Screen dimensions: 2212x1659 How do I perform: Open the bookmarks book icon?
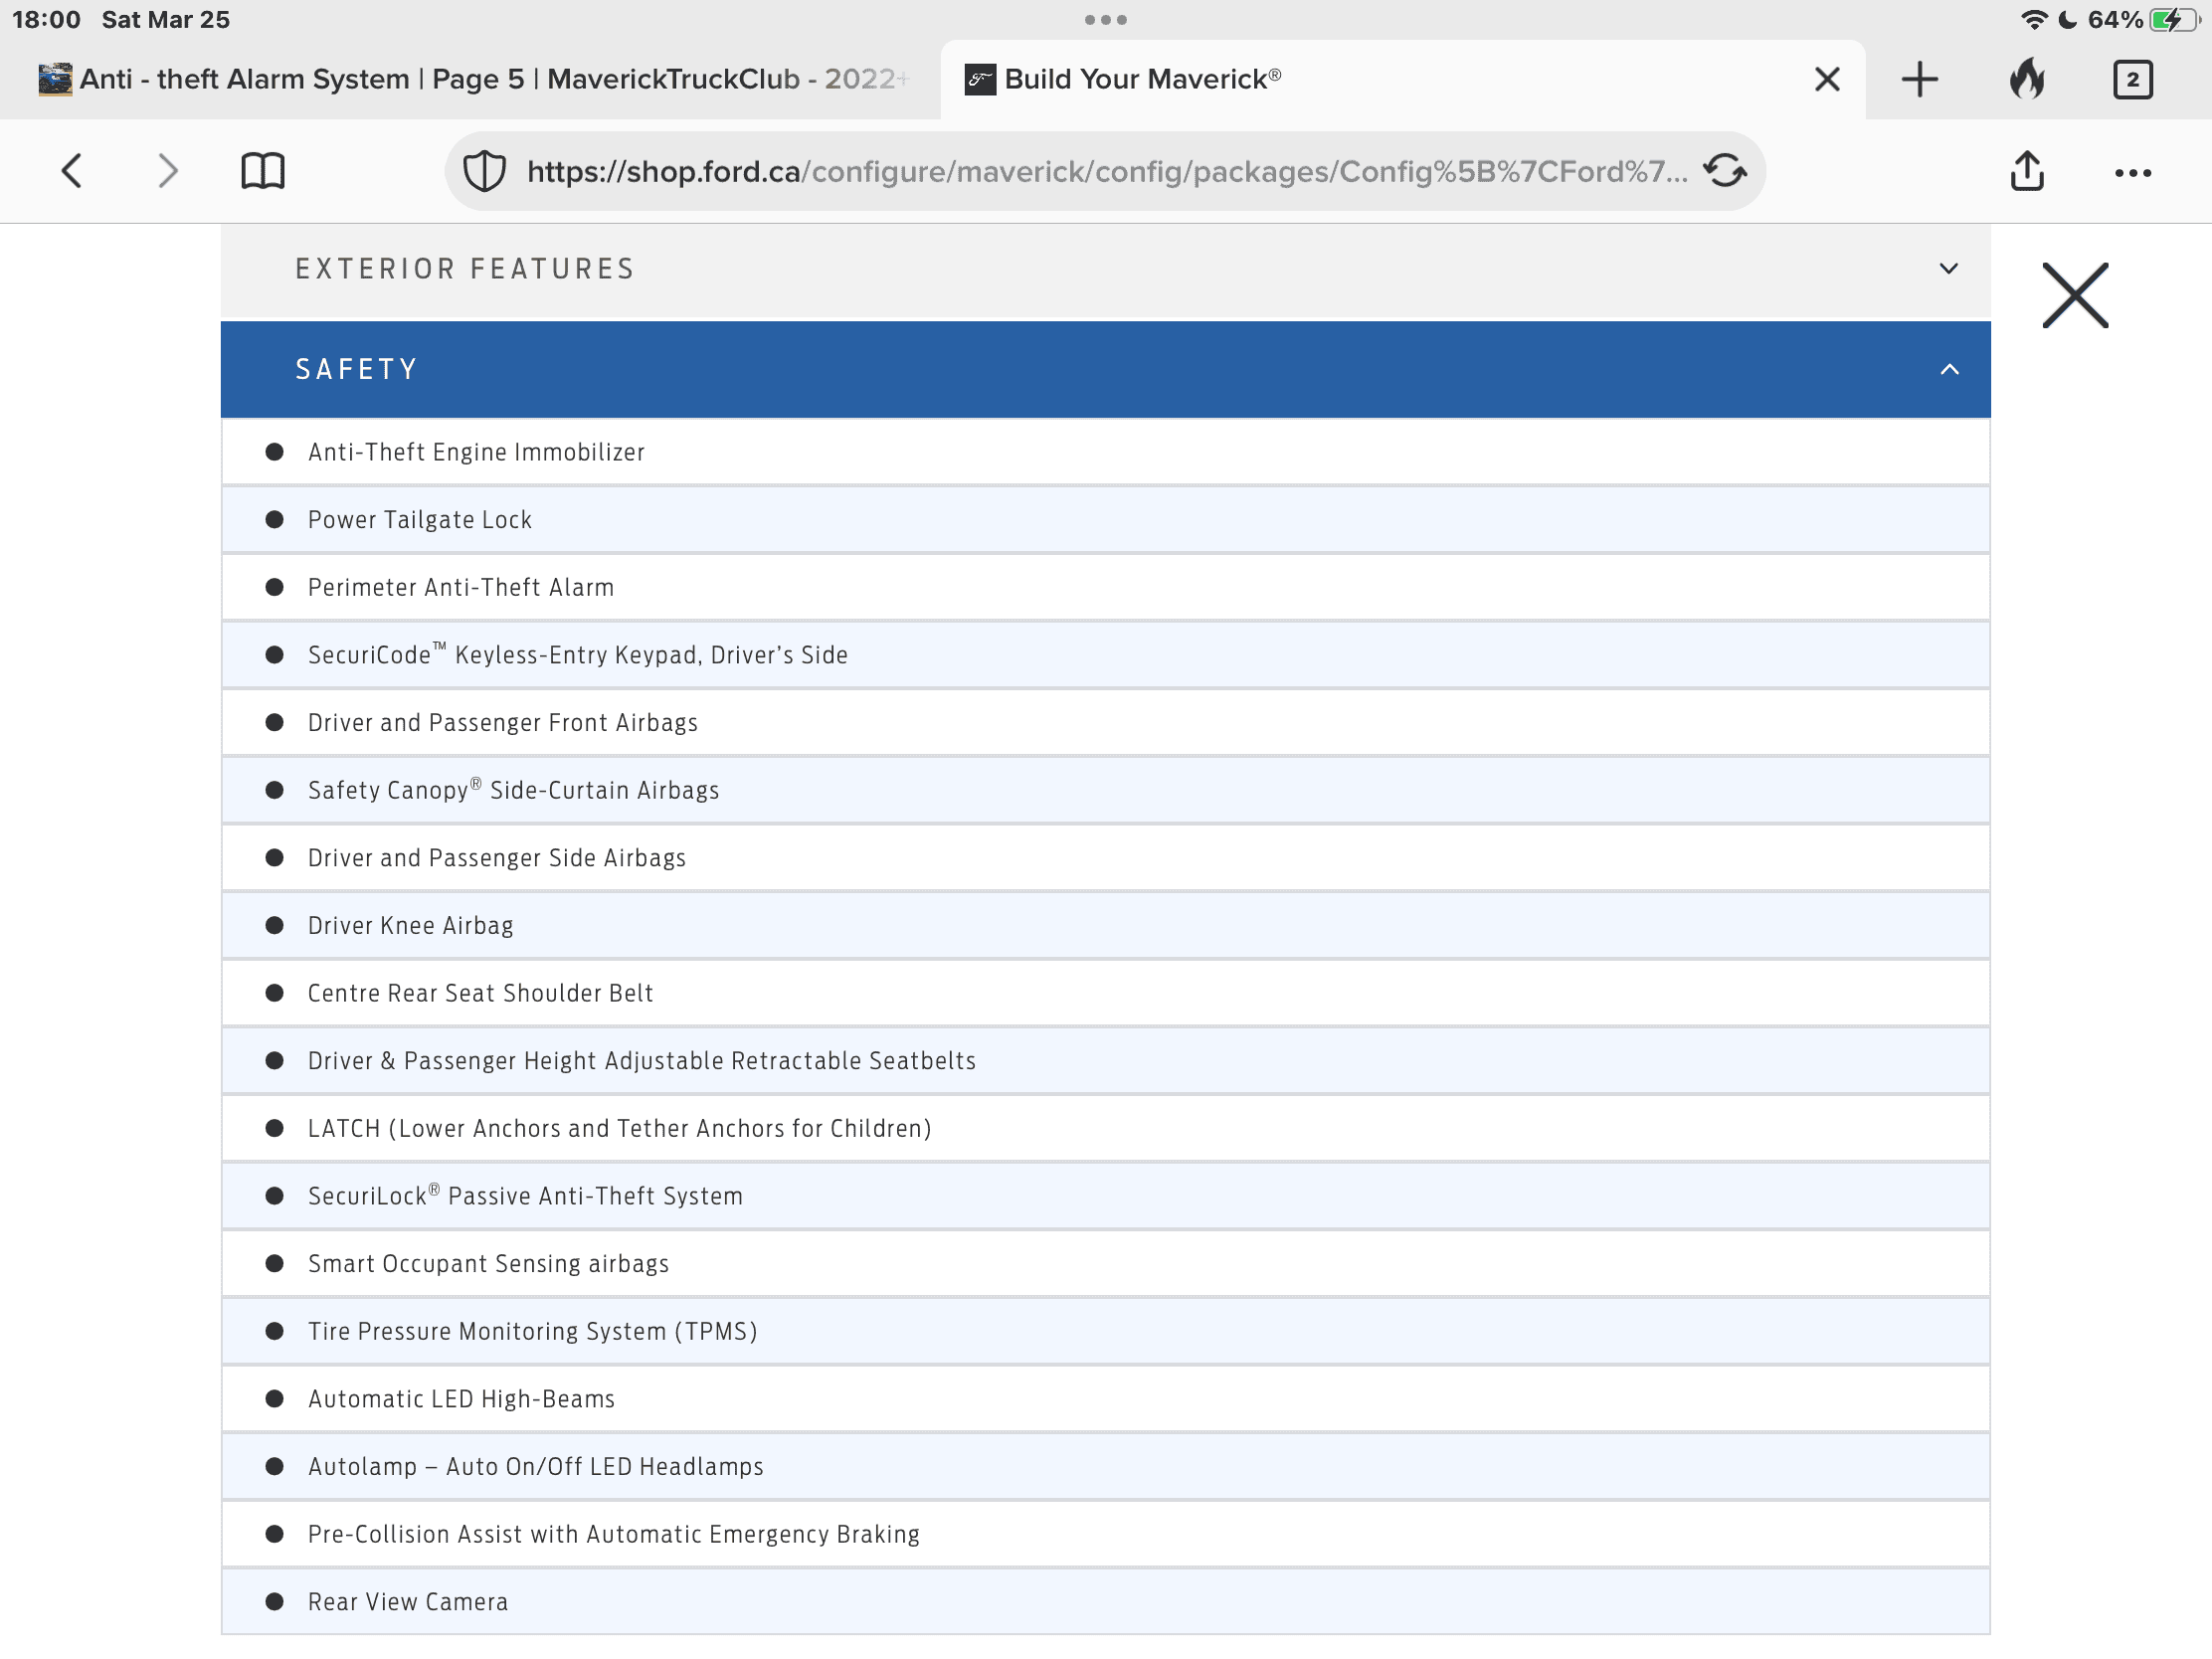pyautogui.click(x=263, y=171)
